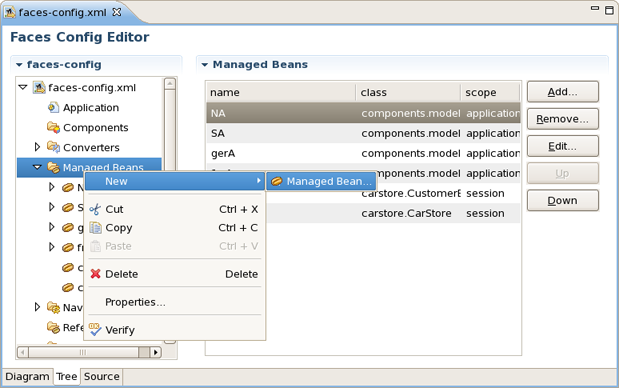
Task: Click the Converters folder icon
Action: [x=53, y=147]
